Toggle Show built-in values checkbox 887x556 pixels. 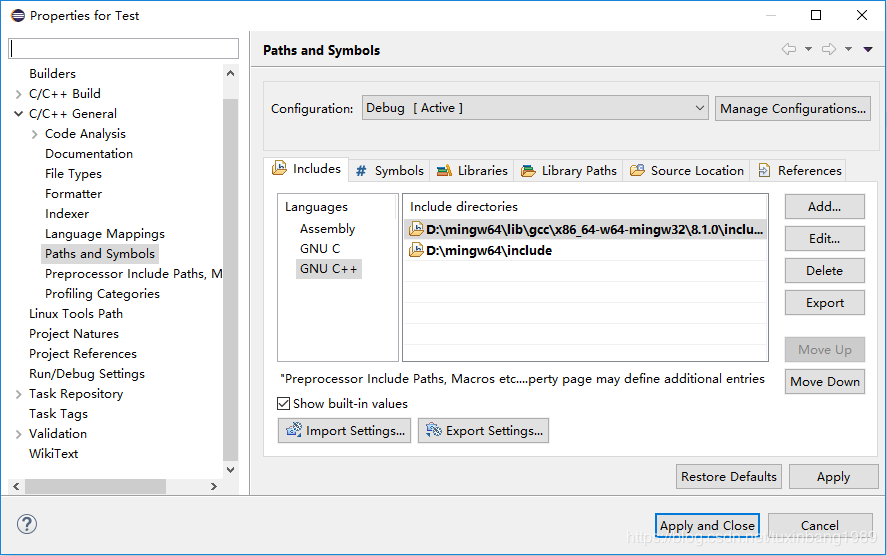(x=284, y=404)
